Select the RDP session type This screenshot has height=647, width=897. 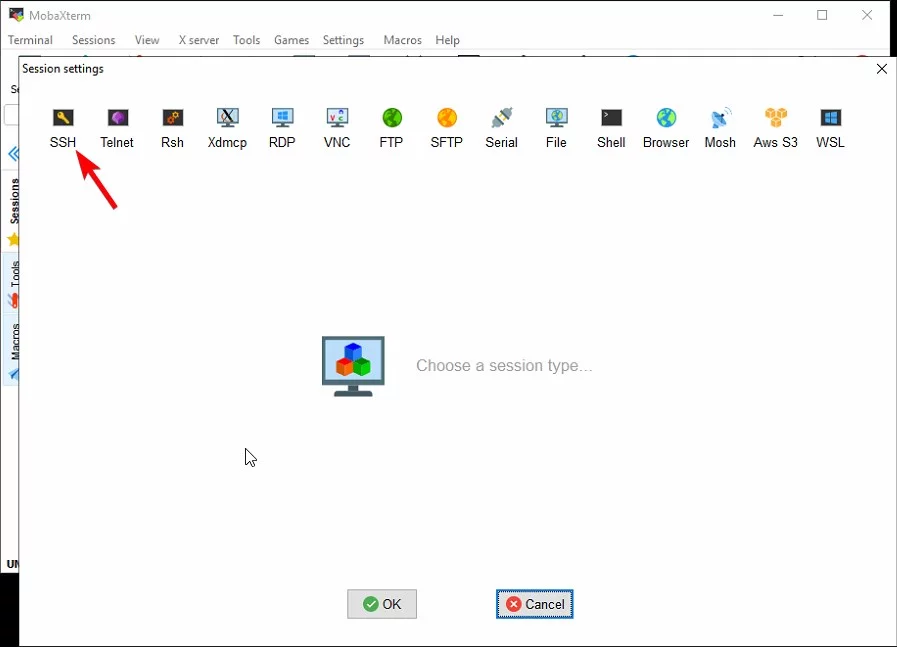282,128
